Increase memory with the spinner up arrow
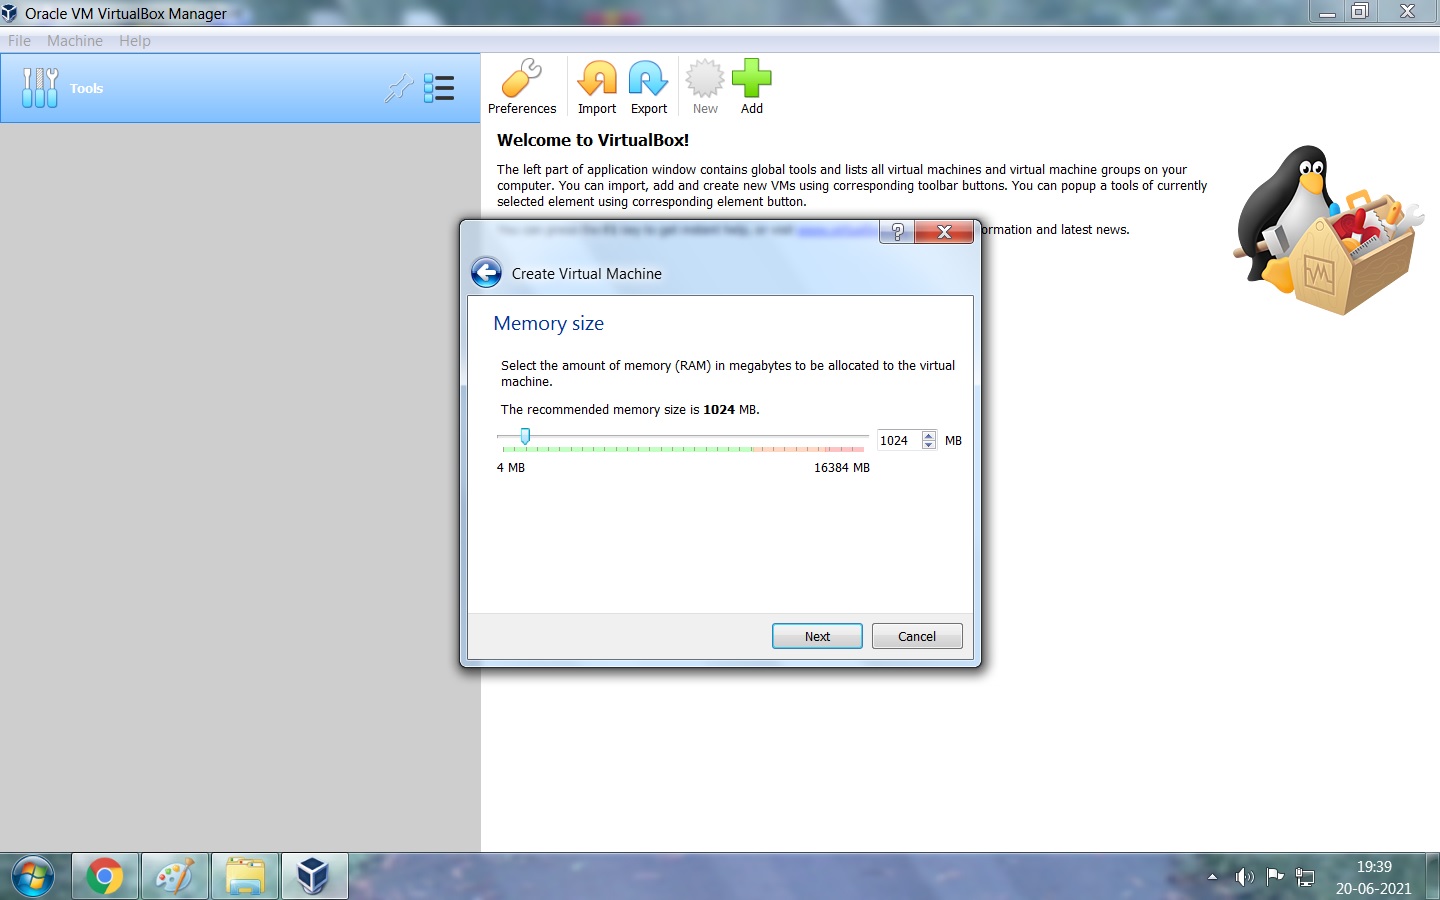Viewport: 1440px width, 900px height. click(x=929, y=435)
